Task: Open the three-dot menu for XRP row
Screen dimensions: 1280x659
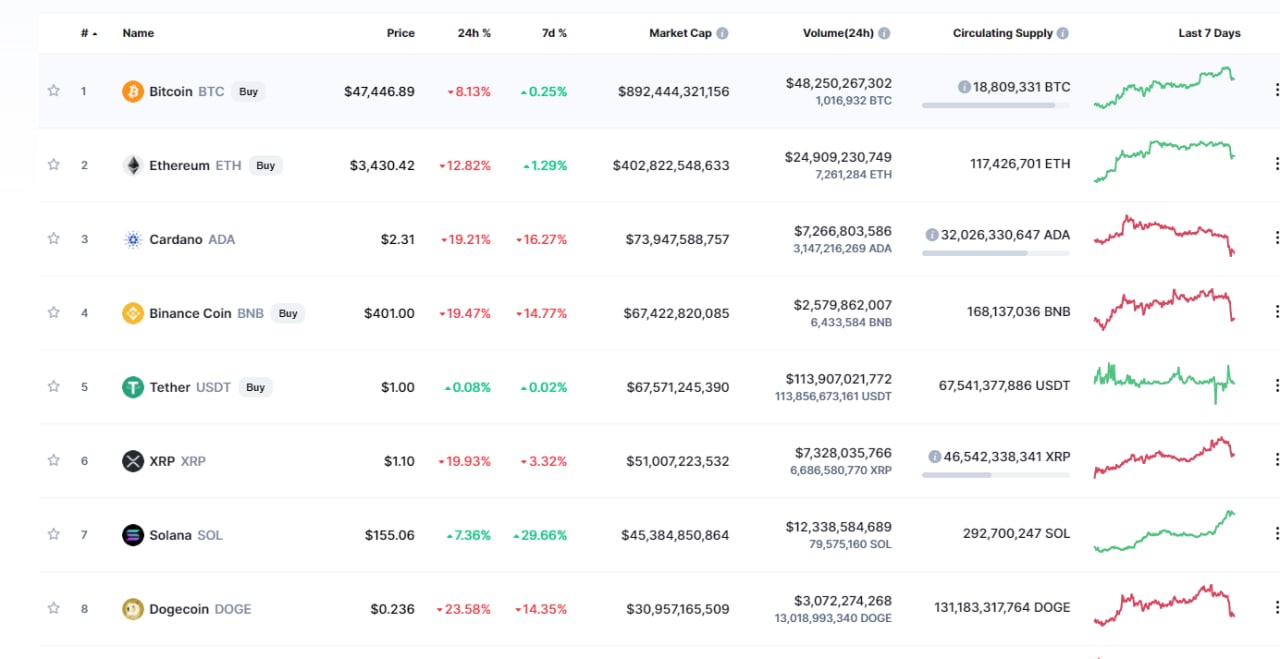Action: coord(1276,460)
